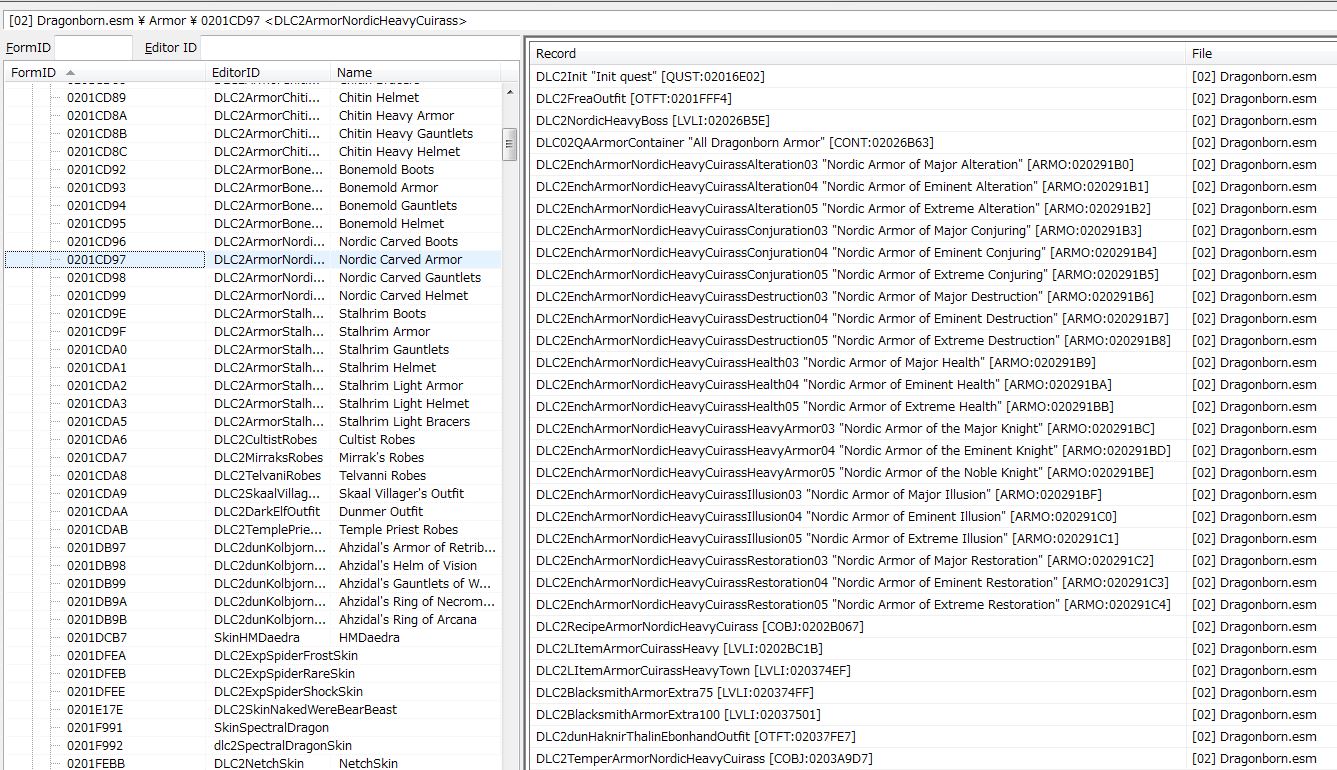
Task: Select Nordic Carved Helmet record
Action: 253,296
